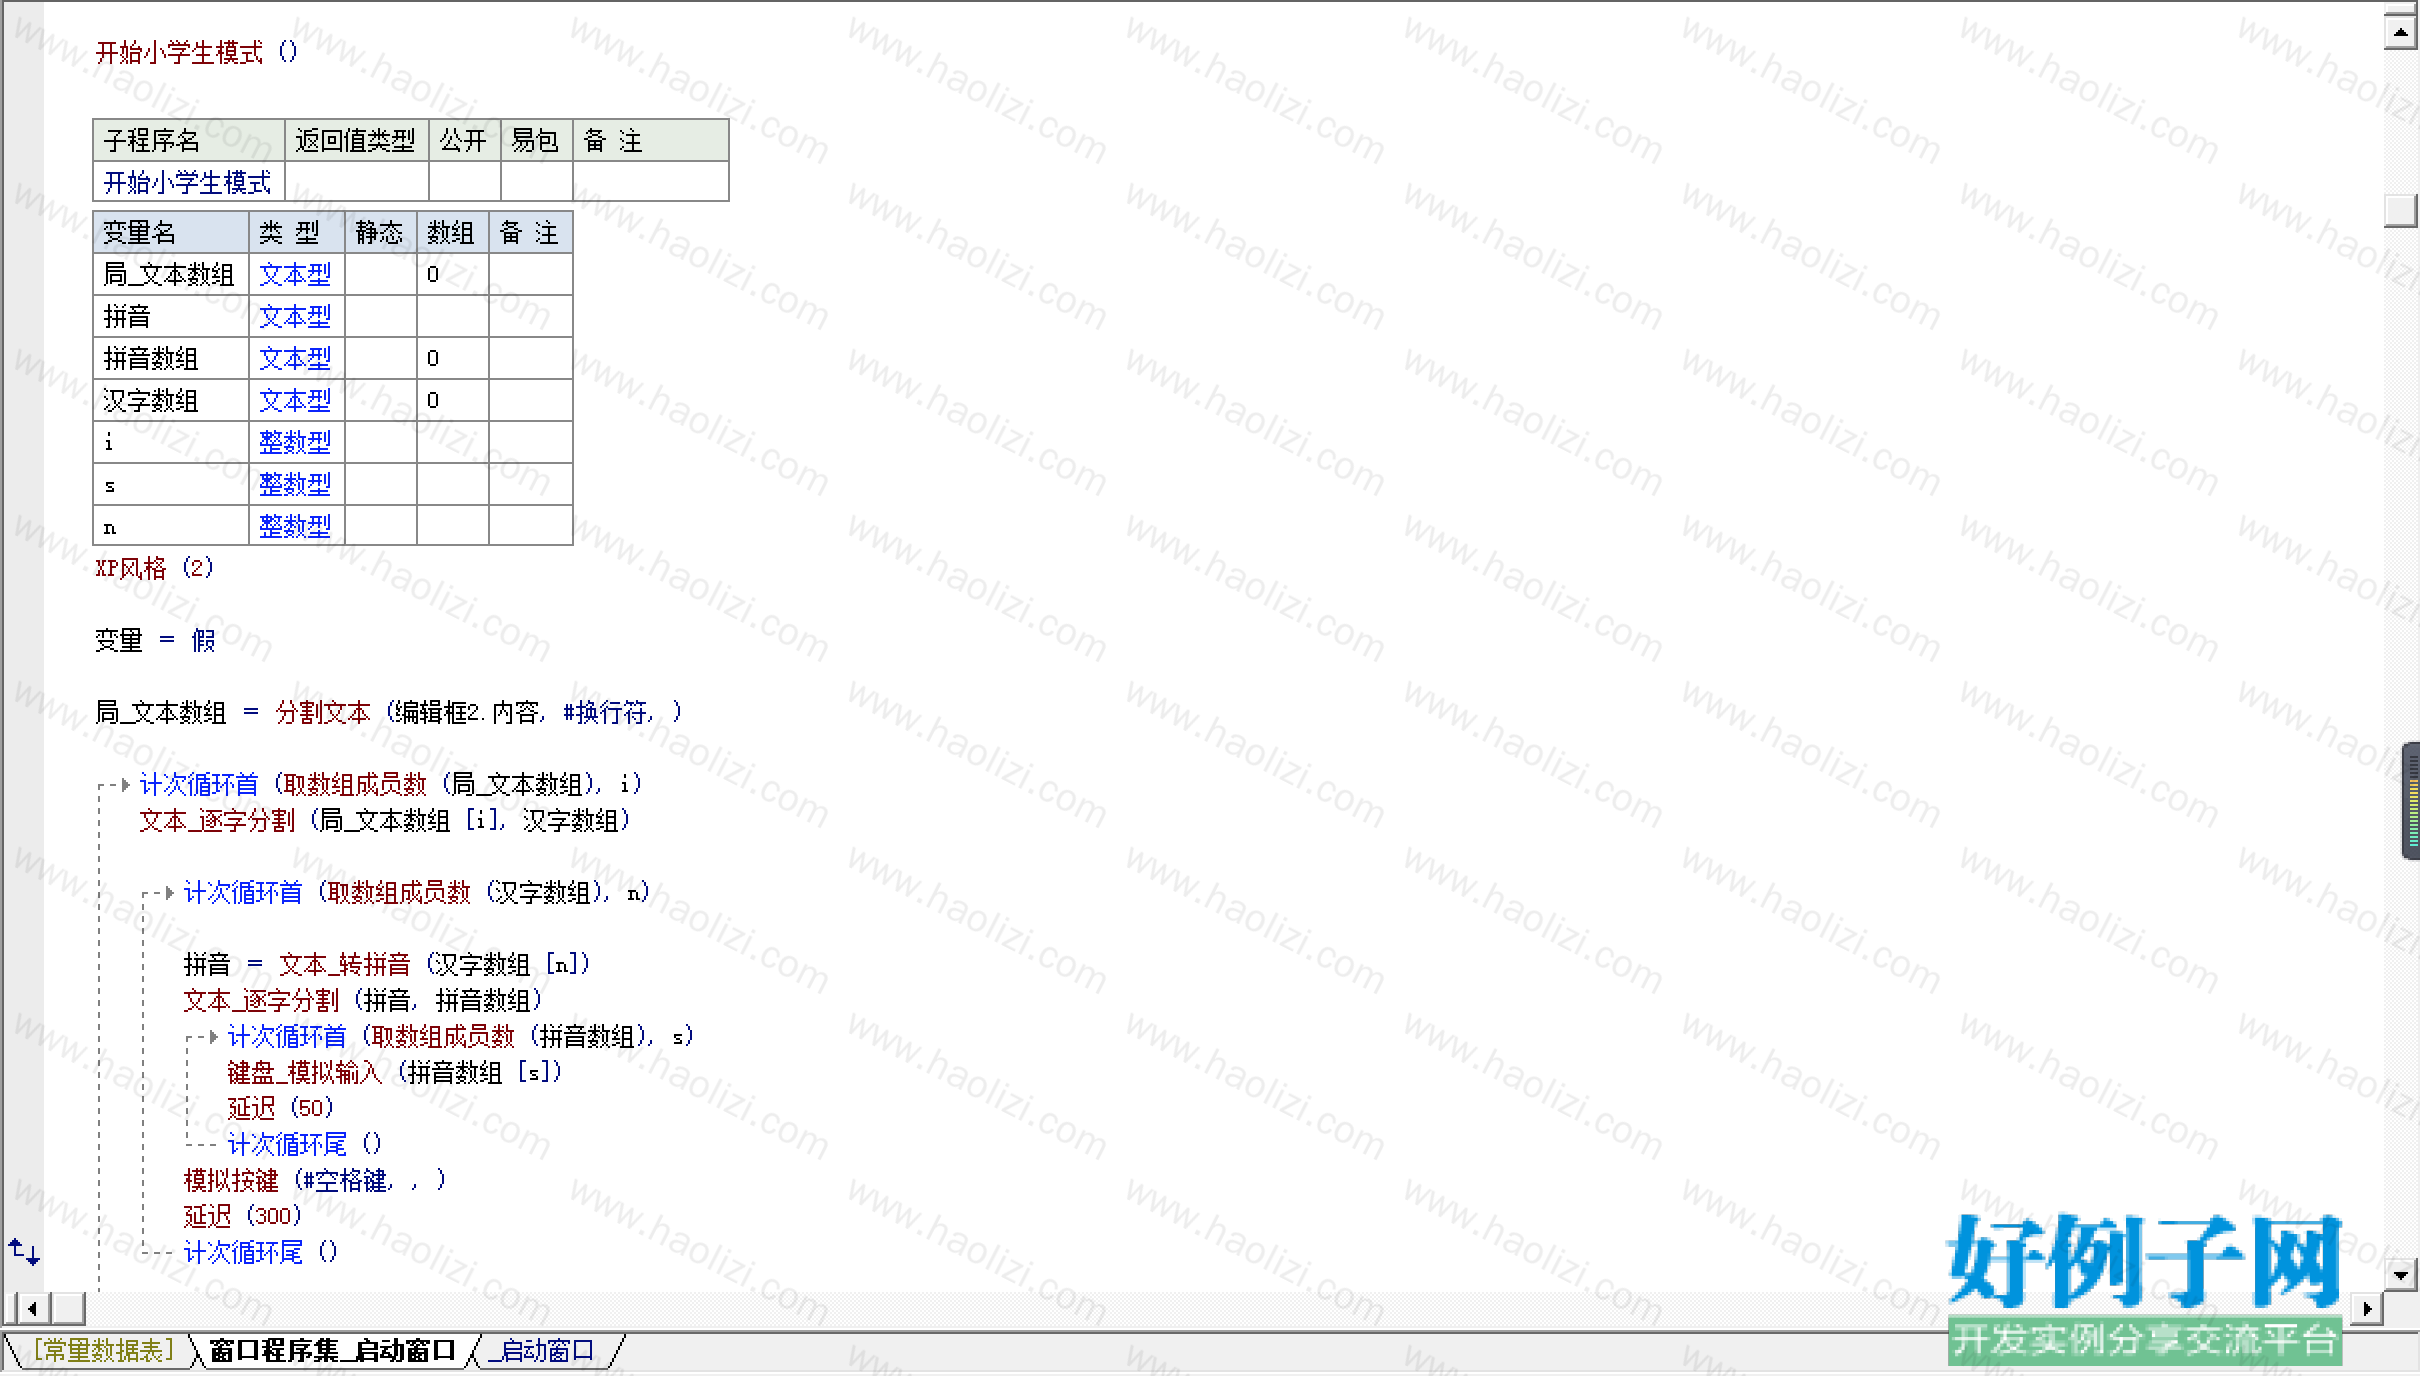
Task: Click the 键盘_模拟输入 command line
Action: pyautogui.click(x=395, y=1073)
